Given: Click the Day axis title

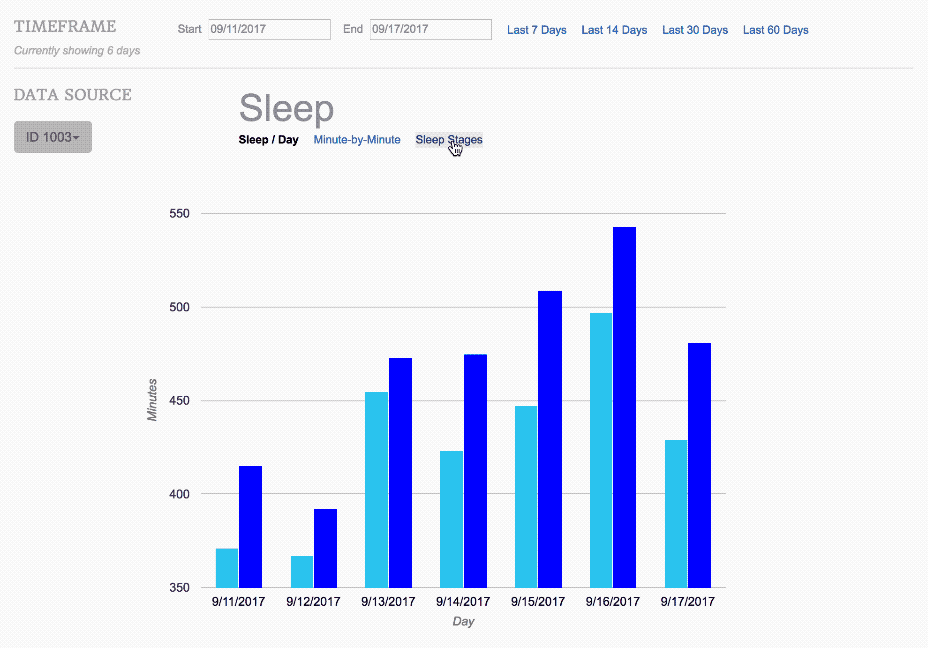Looking at the screenshot, I should point(463,621).
